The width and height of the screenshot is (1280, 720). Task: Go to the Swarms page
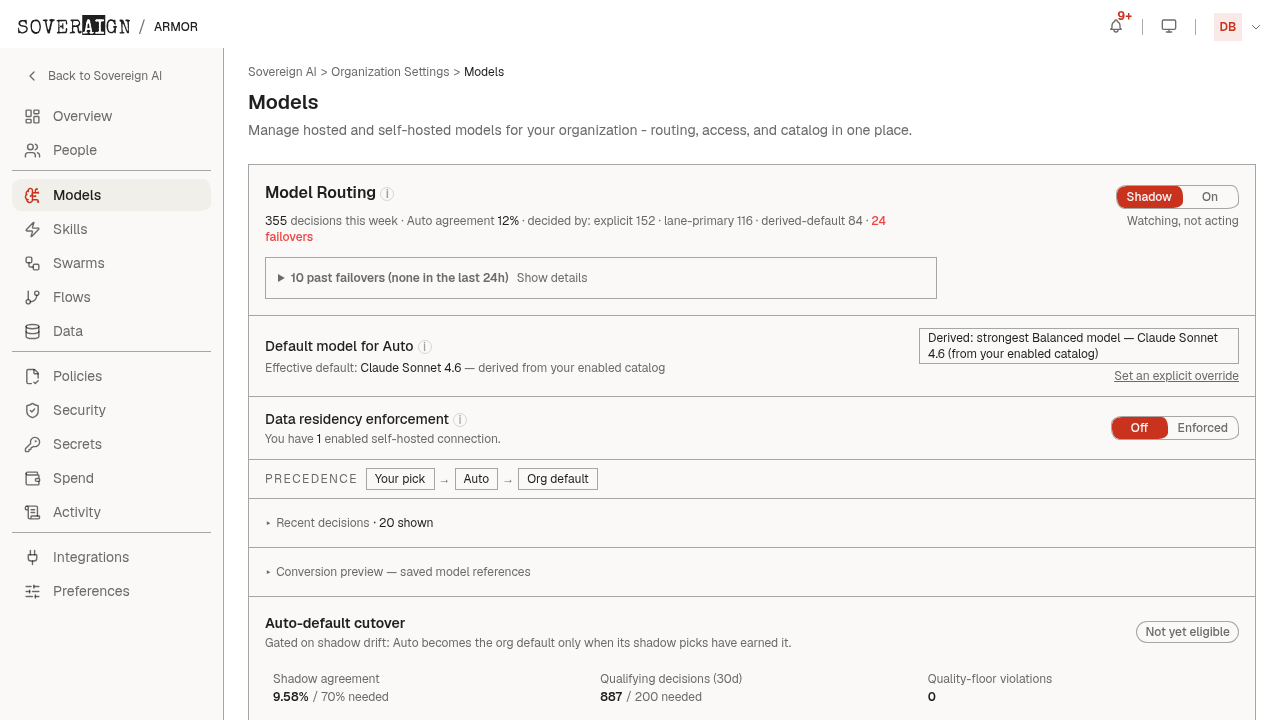click(111, 263)
